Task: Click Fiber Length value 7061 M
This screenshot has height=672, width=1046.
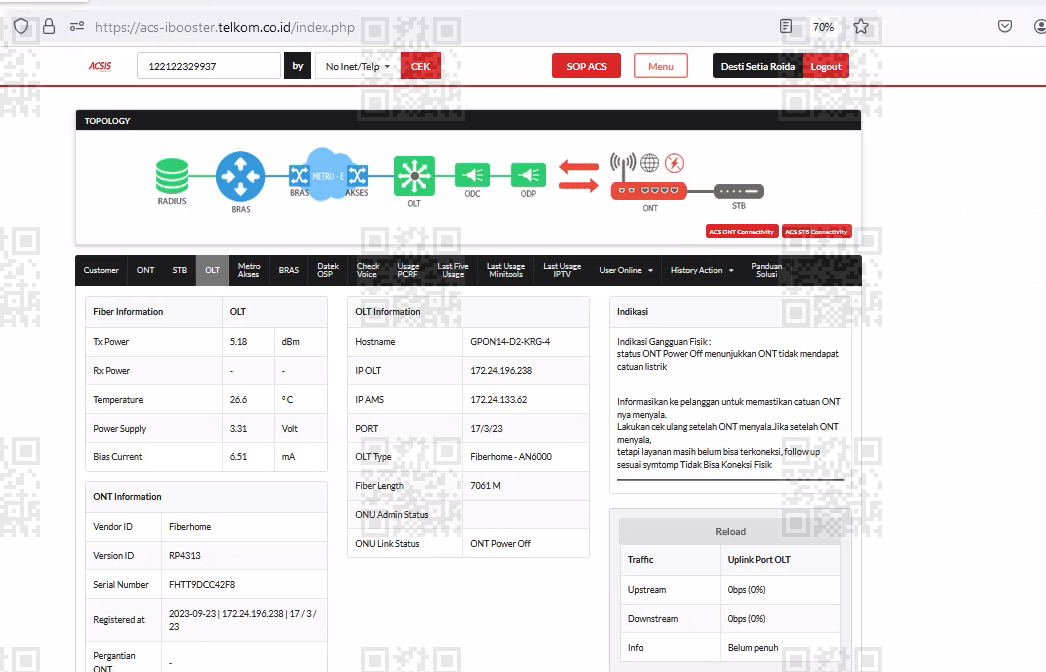Action: [x=485, y=486]
